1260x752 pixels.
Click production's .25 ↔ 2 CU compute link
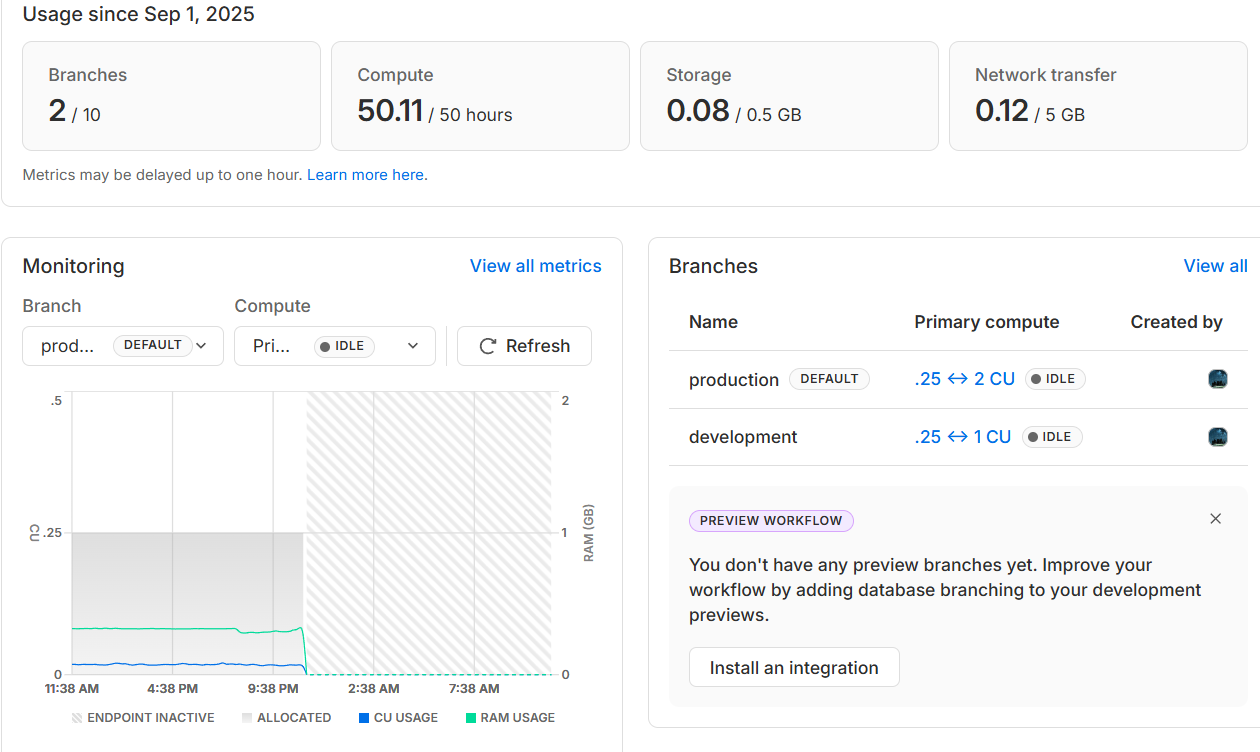(x=965, y=379)
